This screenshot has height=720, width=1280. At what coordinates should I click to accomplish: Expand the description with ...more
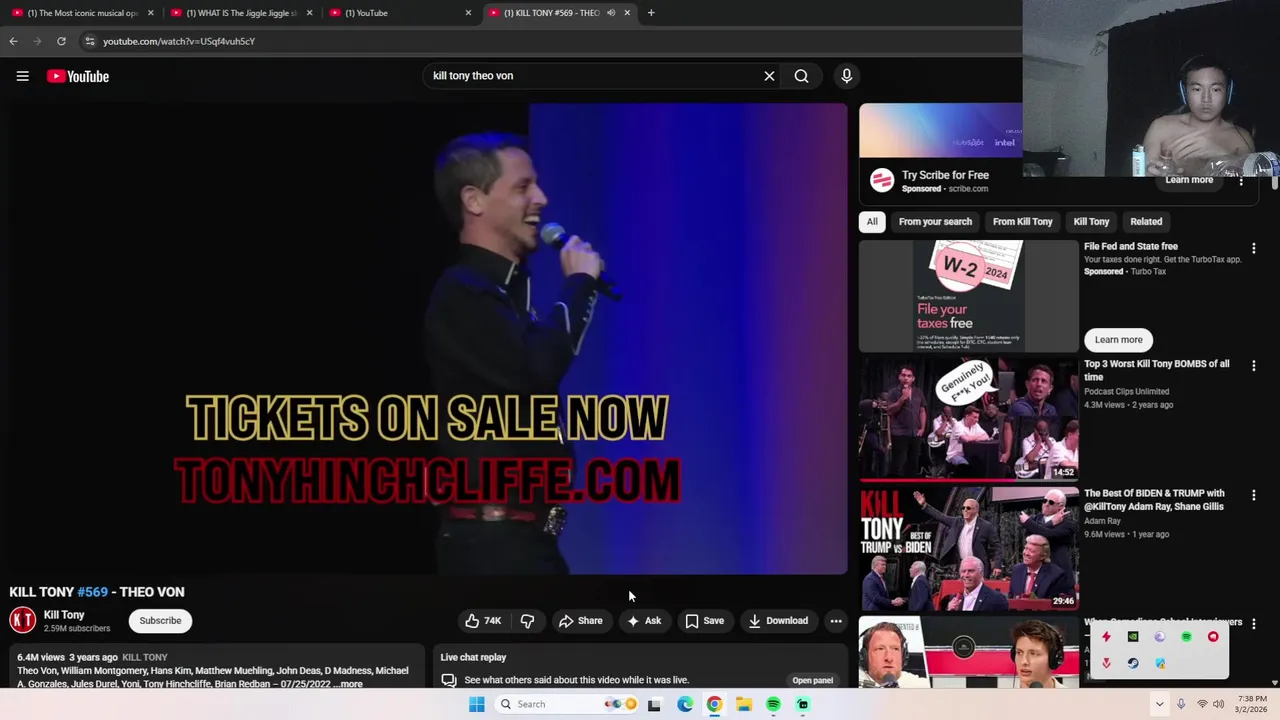349,684
